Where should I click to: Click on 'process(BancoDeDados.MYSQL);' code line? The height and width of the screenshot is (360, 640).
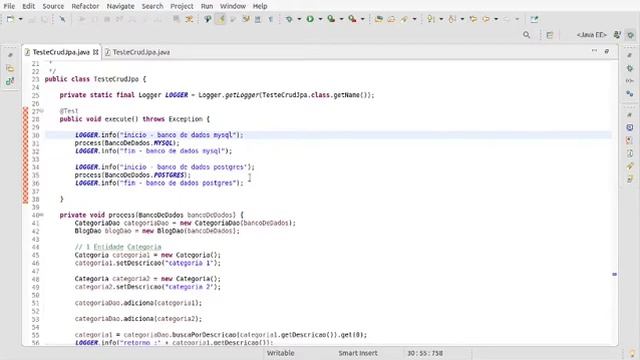[127, 143]
